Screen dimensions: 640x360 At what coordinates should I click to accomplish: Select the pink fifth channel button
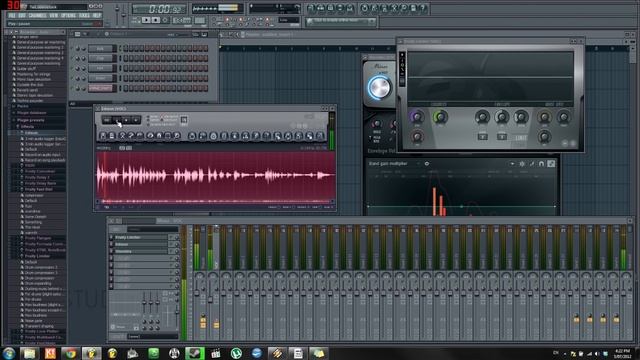coord(100,88)
